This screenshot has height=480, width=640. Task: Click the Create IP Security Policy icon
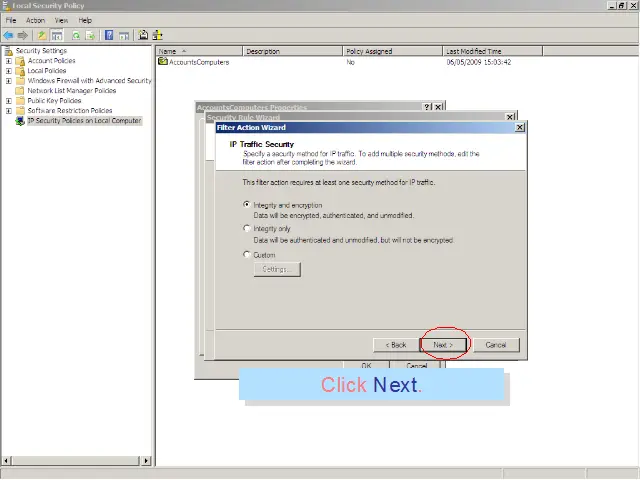click(x=143, y=35)
